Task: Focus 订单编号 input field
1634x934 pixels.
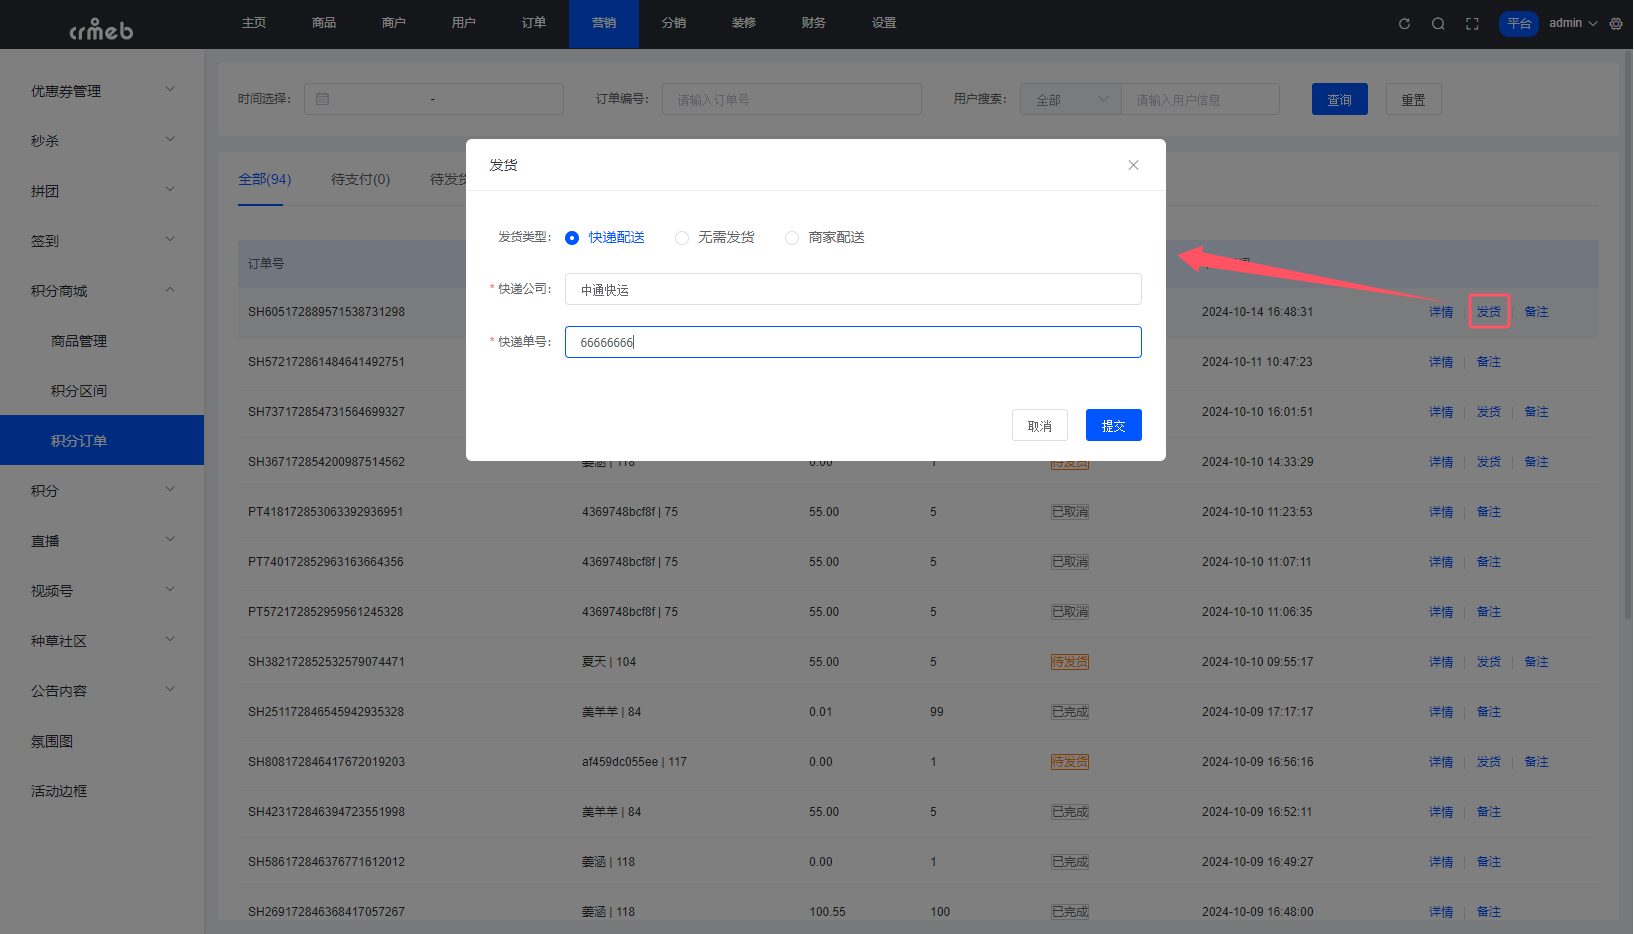Action: (792, 99)
